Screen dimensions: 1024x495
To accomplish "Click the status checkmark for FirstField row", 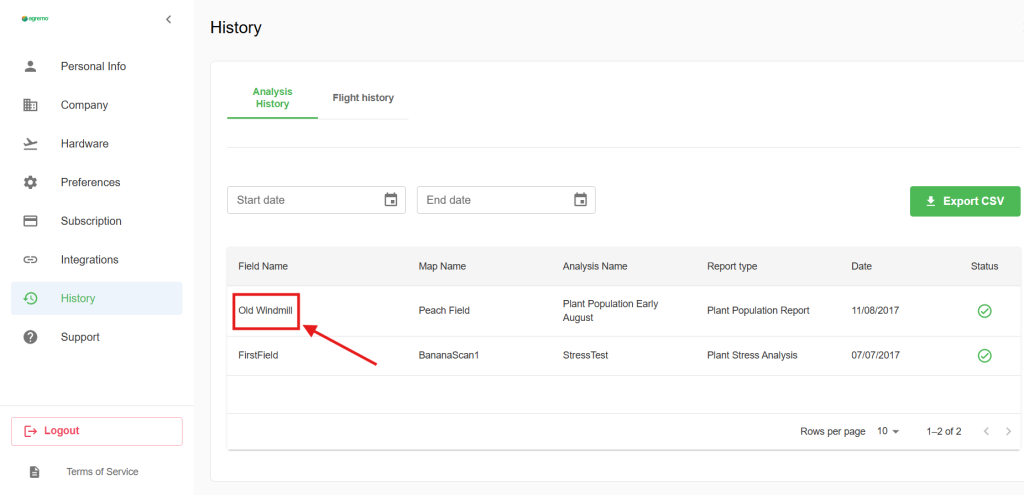I will (x=984, y=356).
